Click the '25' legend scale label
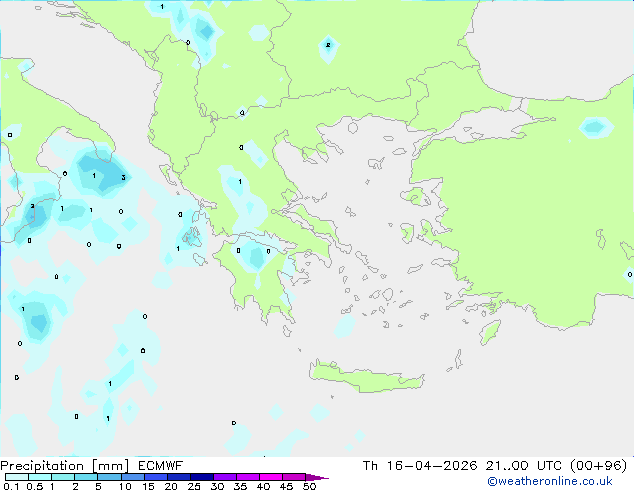634x490 pixels. point(194,486)
